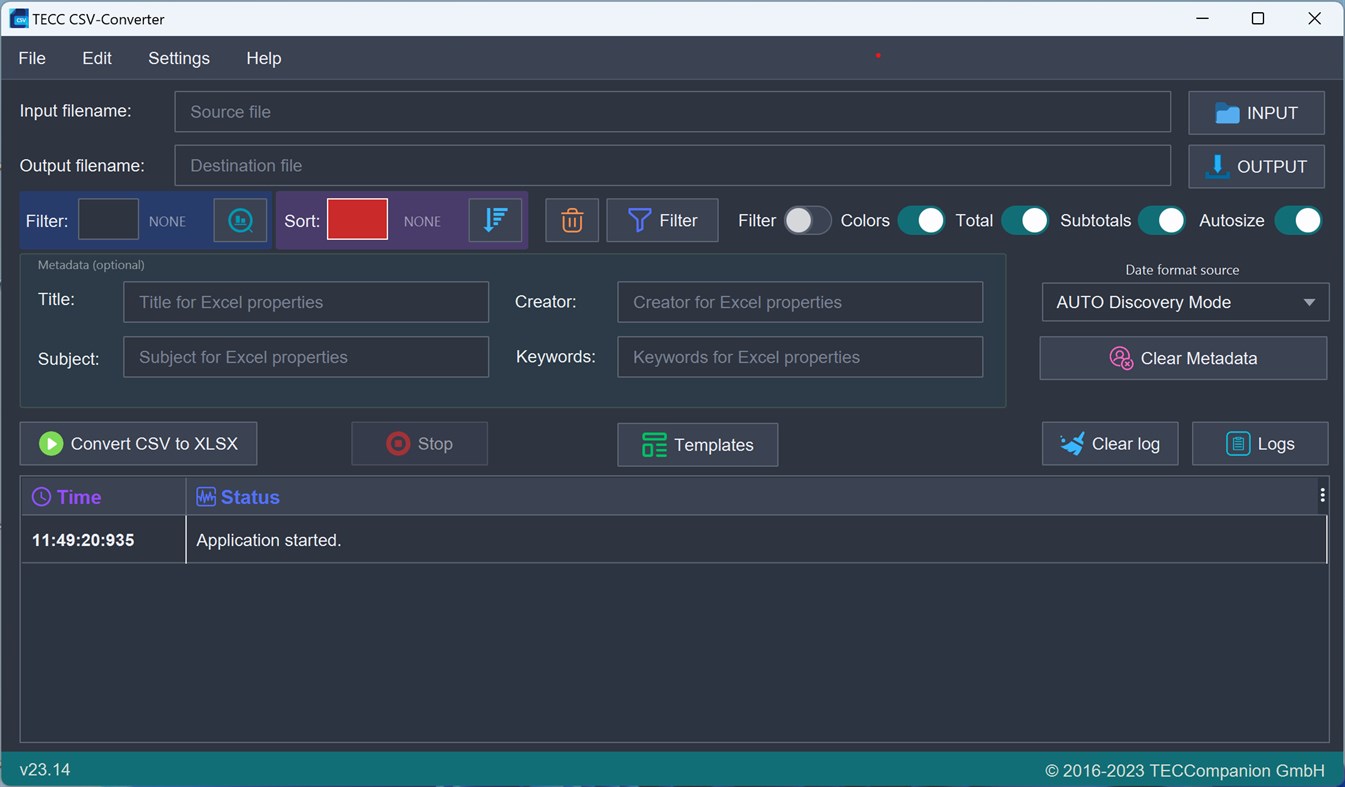Click Clear Metadata button
The width and height of the screenshot is (1345, 787).
coord(1184,358)
